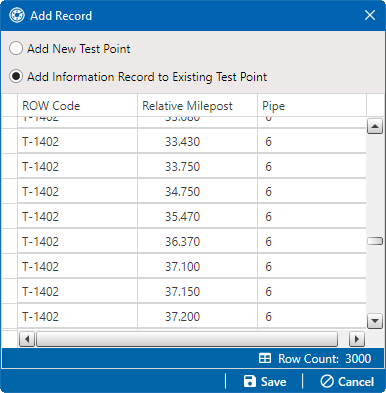
Task: Click the vertical scrollbar up arrow
Action: (375, 126)
